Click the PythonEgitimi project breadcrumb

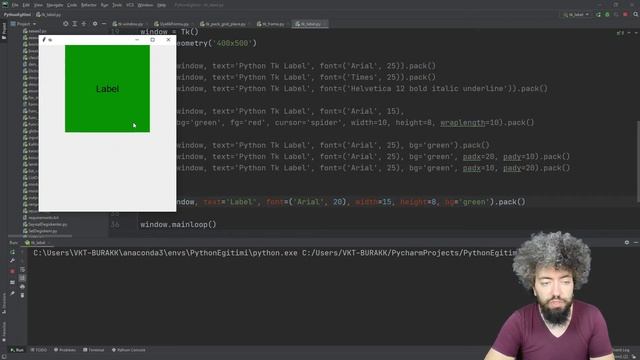[x=17, y=15]
